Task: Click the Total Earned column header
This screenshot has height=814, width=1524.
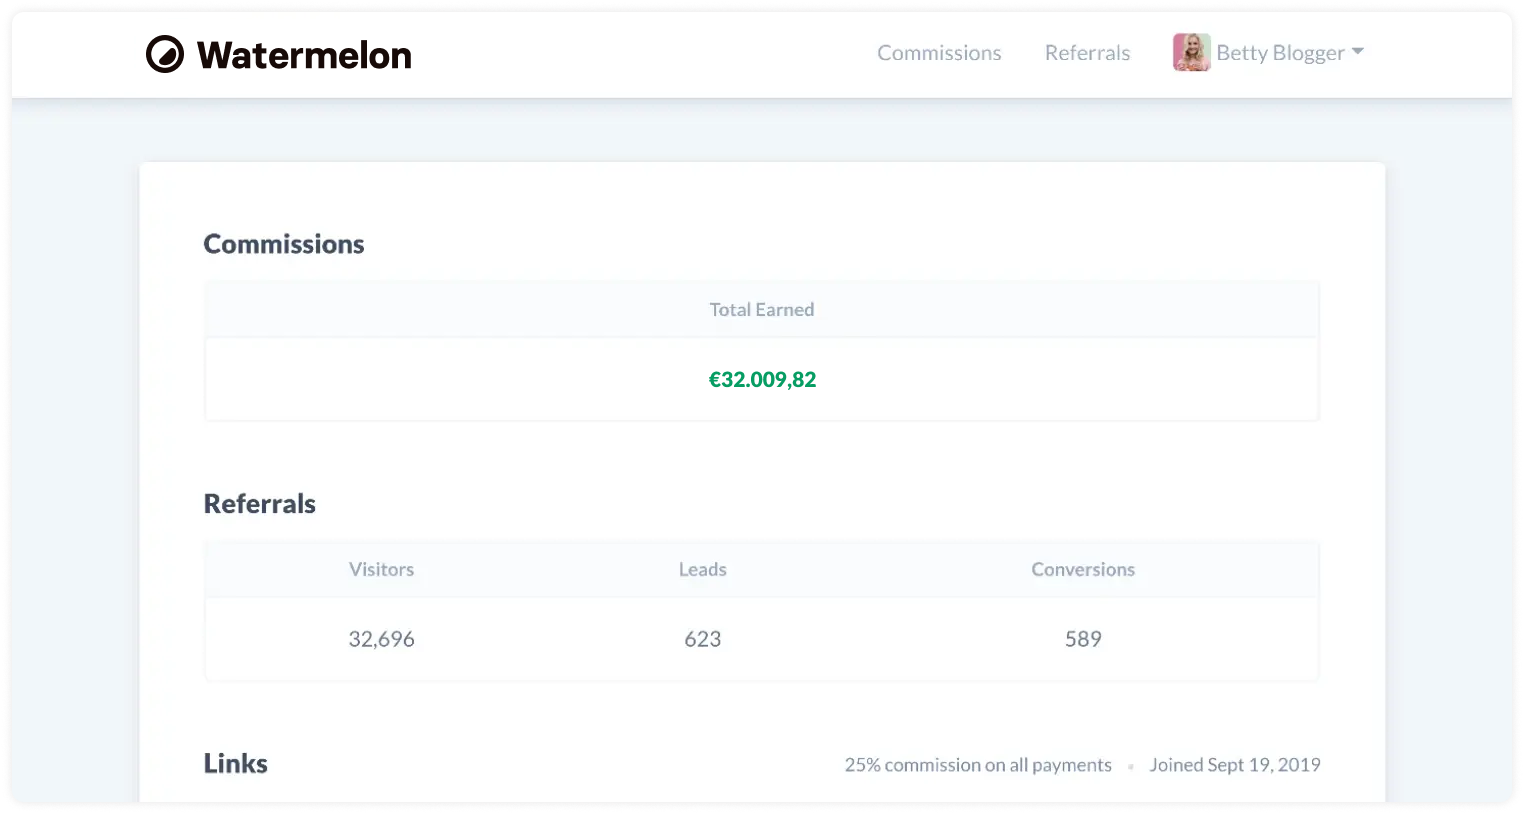Action: click(x=761, y=309)
